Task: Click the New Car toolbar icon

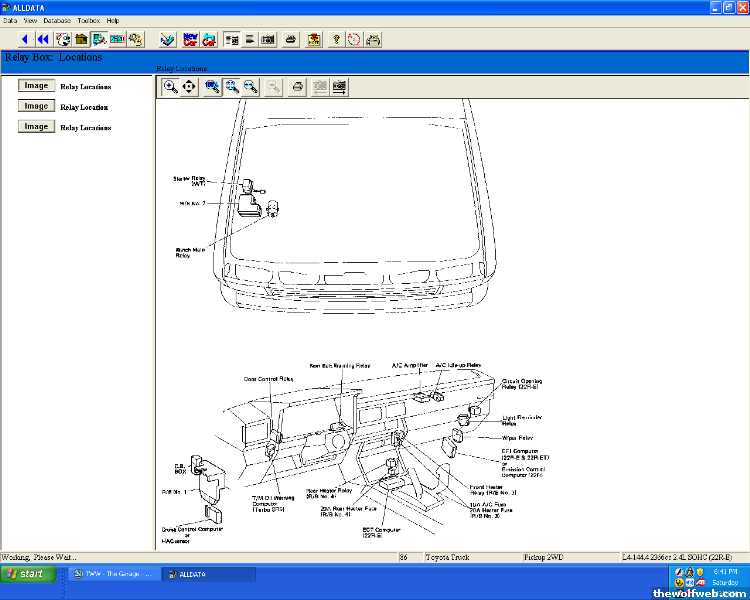Action: coord(188,39)
